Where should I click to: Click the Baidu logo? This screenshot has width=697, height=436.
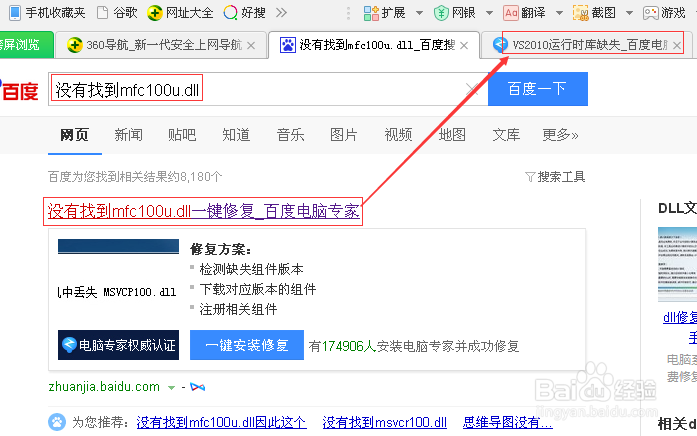(x=19, y=90)
